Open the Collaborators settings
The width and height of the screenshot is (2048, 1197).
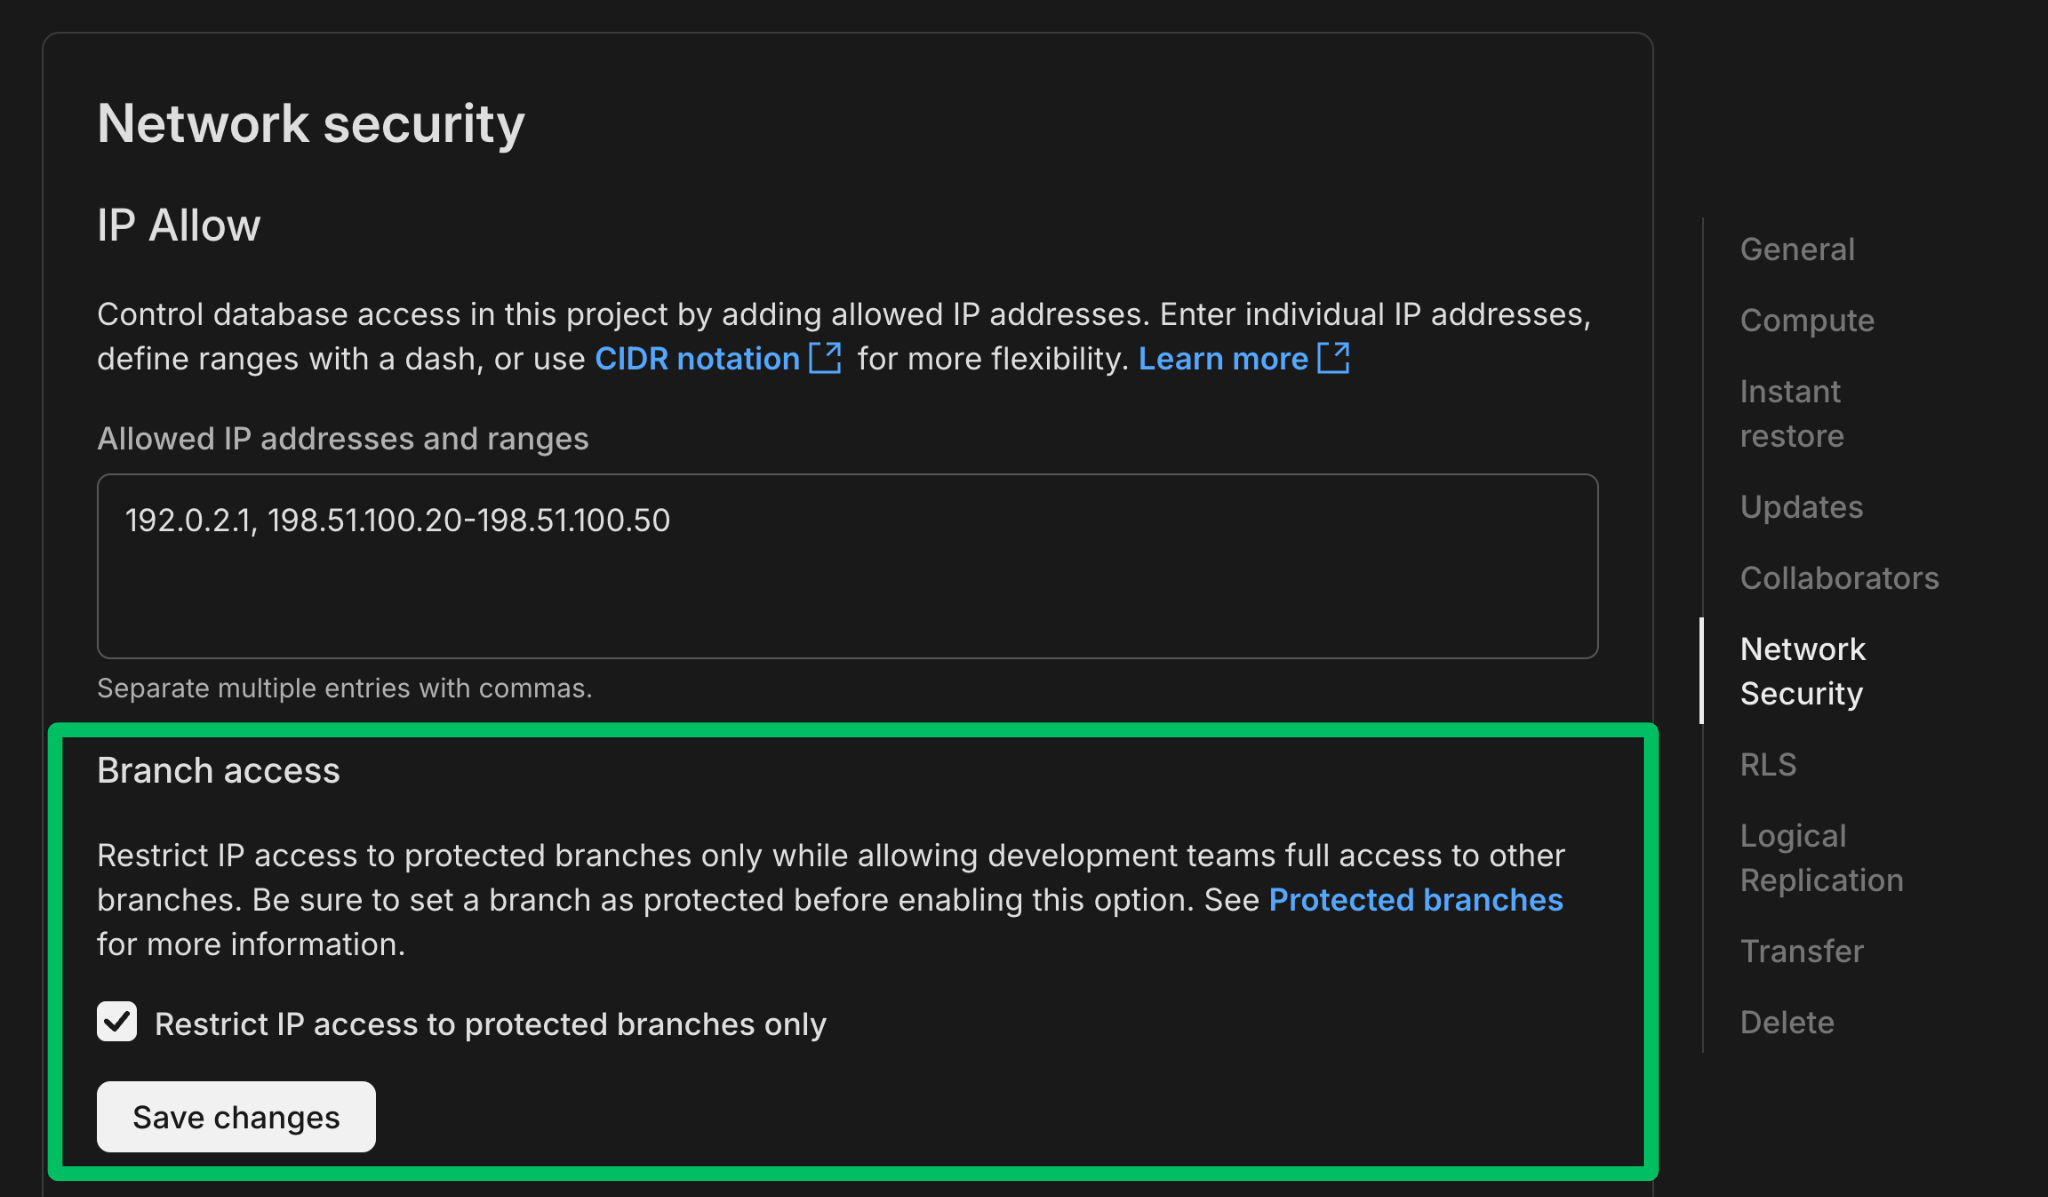point(1839,577)
